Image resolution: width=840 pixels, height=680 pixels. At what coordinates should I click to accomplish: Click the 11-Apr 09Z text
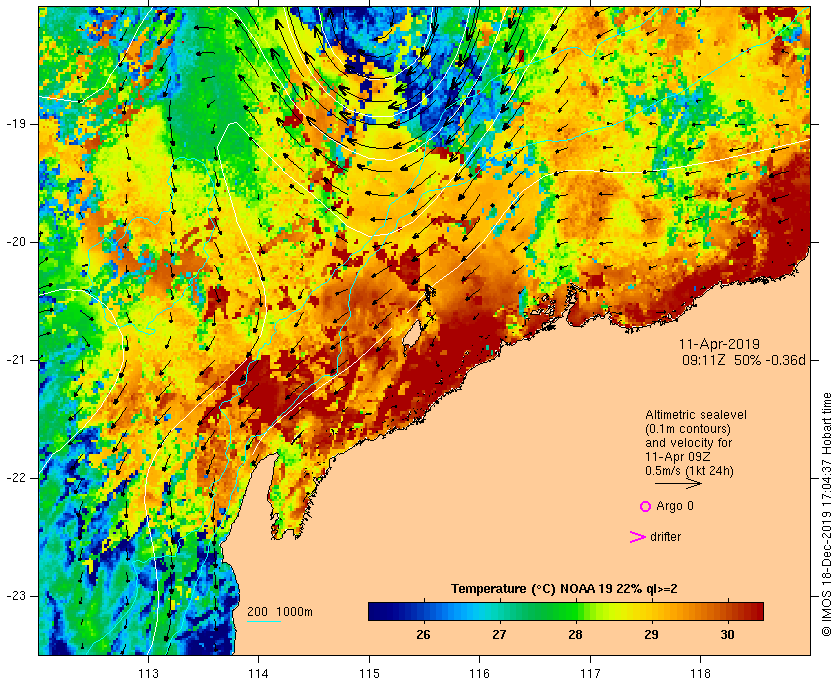(x=679, y=457)
